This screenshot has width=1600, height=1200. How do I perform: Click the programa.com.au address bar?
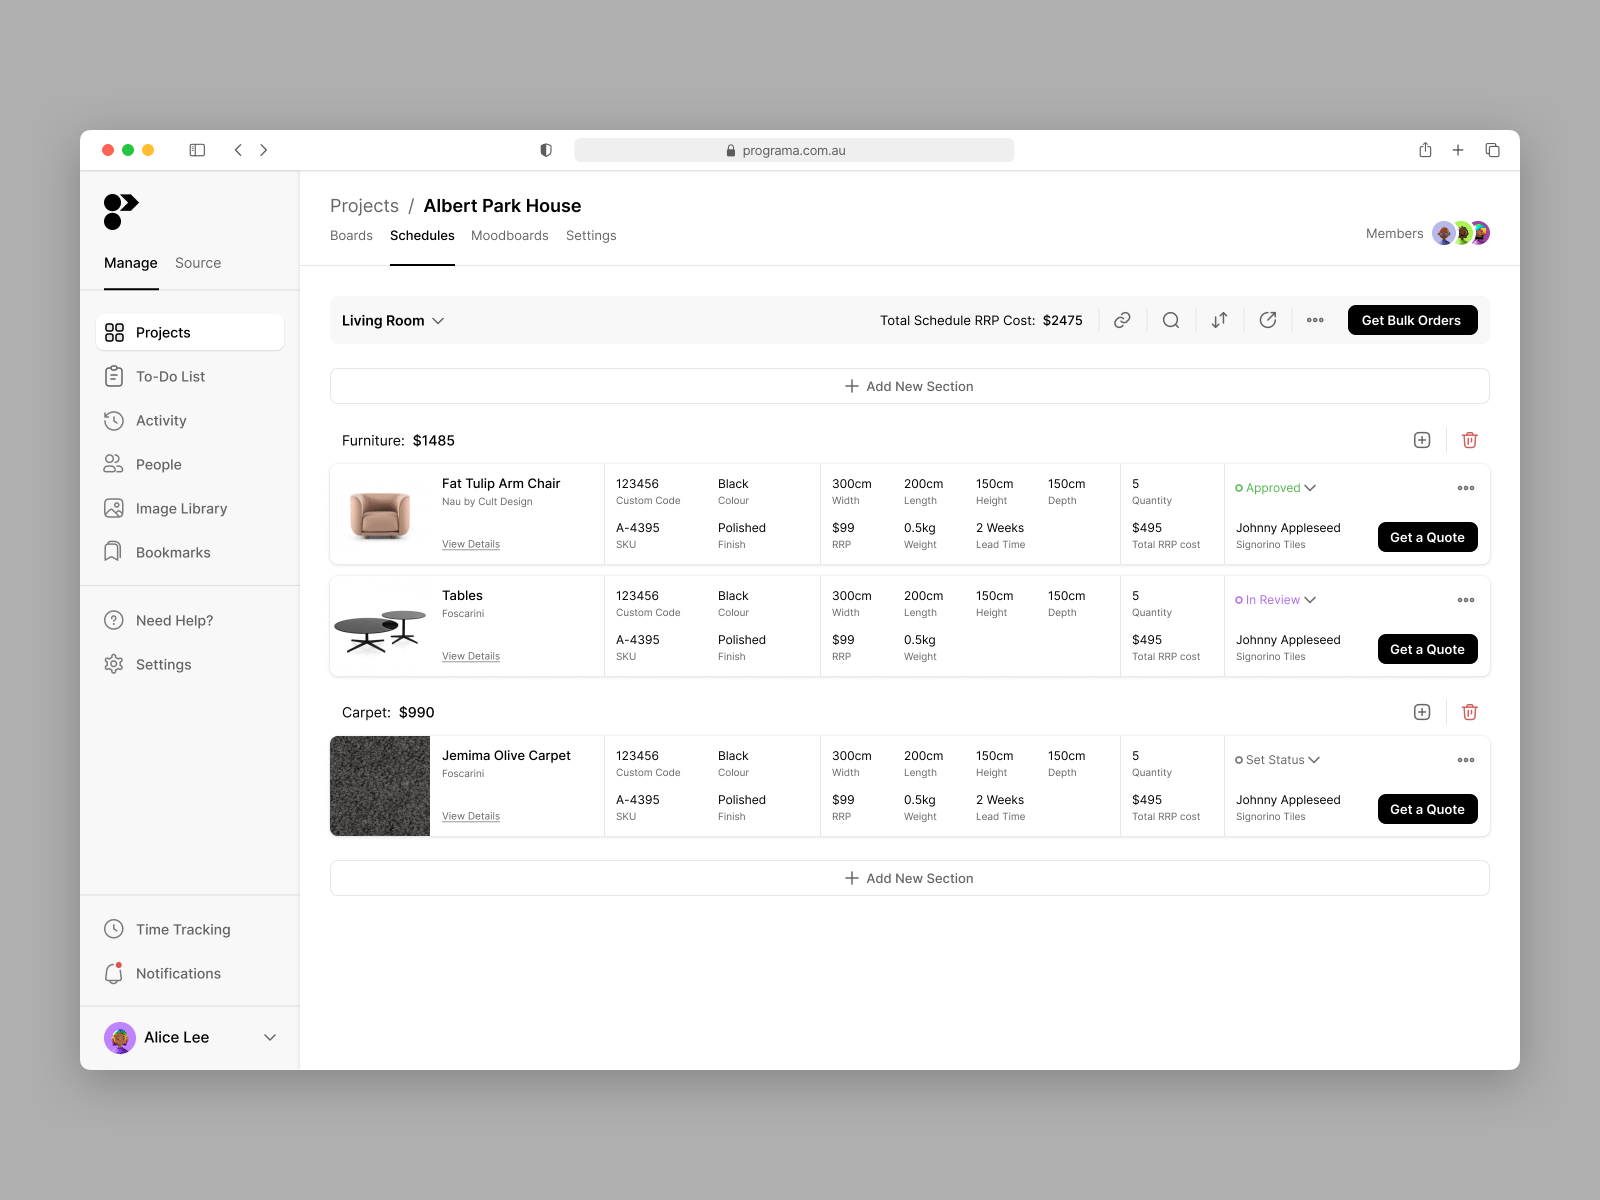[794, 150]
